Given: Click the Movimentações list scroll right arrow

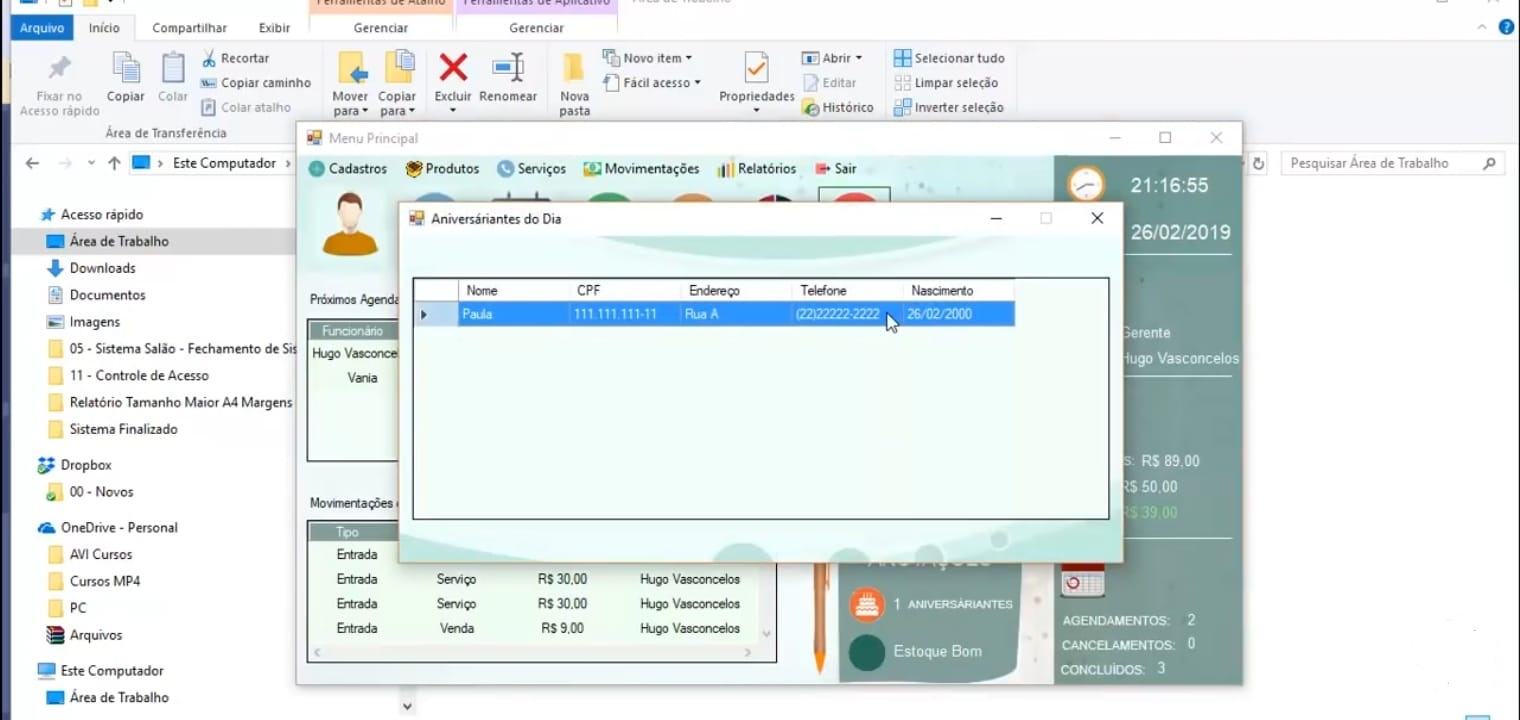Looking at the screenshot, I should point(747,652).
